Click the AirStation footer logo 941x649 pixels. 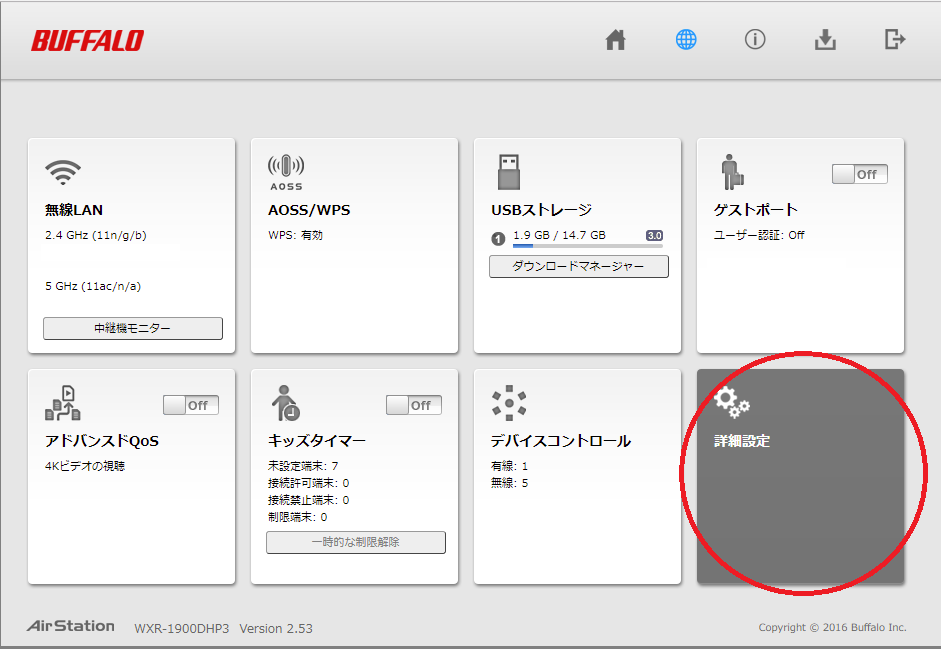(71, 626)
